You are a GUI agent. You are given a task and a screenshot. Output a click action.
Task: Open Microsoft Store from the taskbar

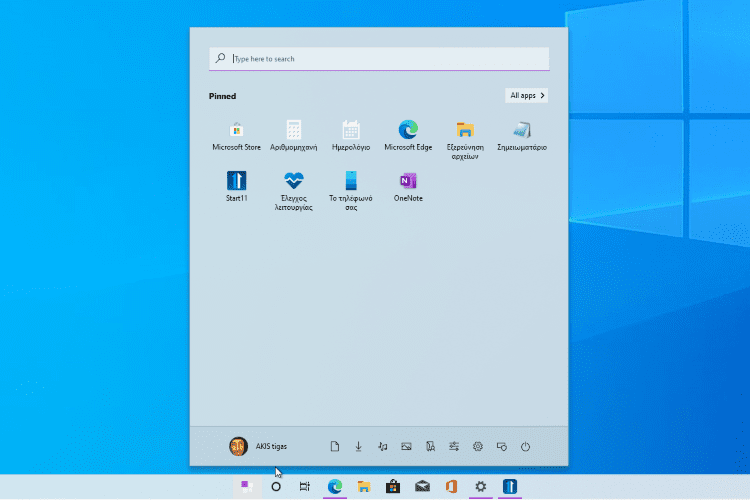(x=393, y=487)
